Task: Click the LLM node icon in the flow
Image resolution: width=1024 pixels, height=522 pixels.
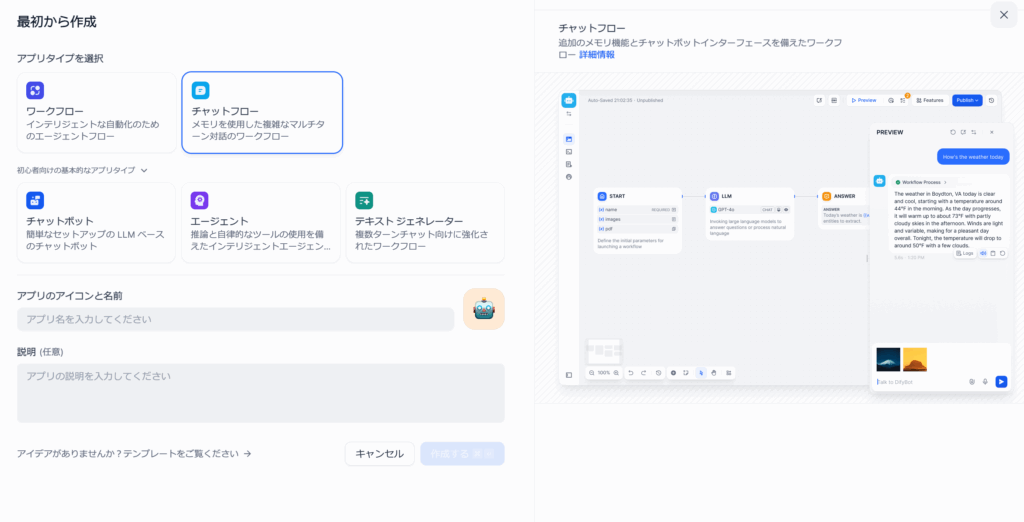Action: pyautogui.click(x=713, y=196)
